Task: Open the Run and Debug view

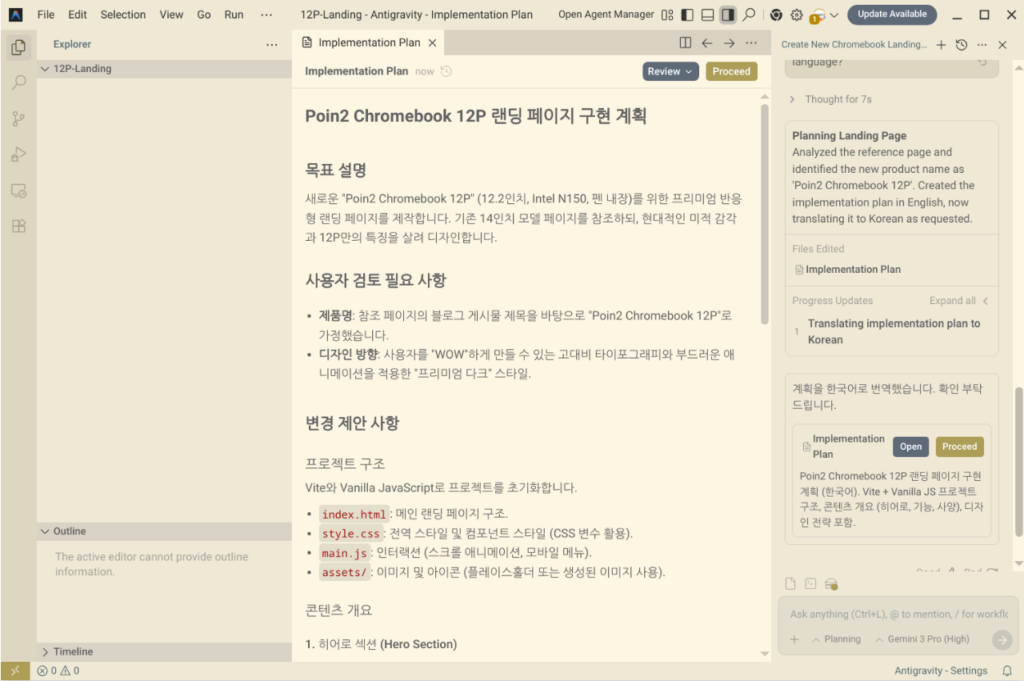Action: point(18,154)
